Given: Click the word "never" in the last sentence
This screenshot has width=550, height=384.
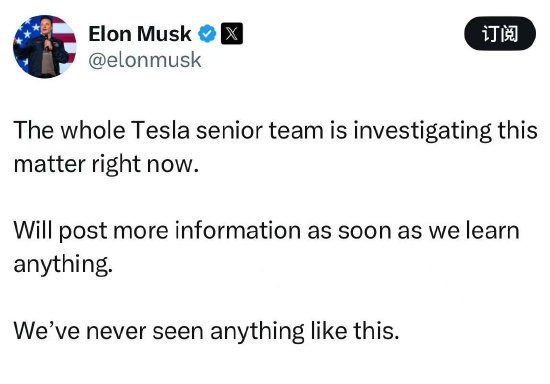Looking at the screenshot, I should click(116, 332).
